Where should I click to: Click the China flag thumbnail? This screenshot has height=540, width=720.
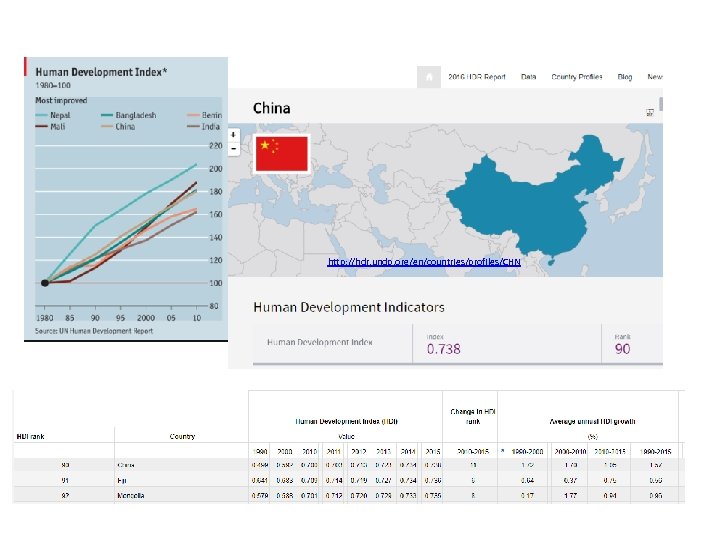281,154
